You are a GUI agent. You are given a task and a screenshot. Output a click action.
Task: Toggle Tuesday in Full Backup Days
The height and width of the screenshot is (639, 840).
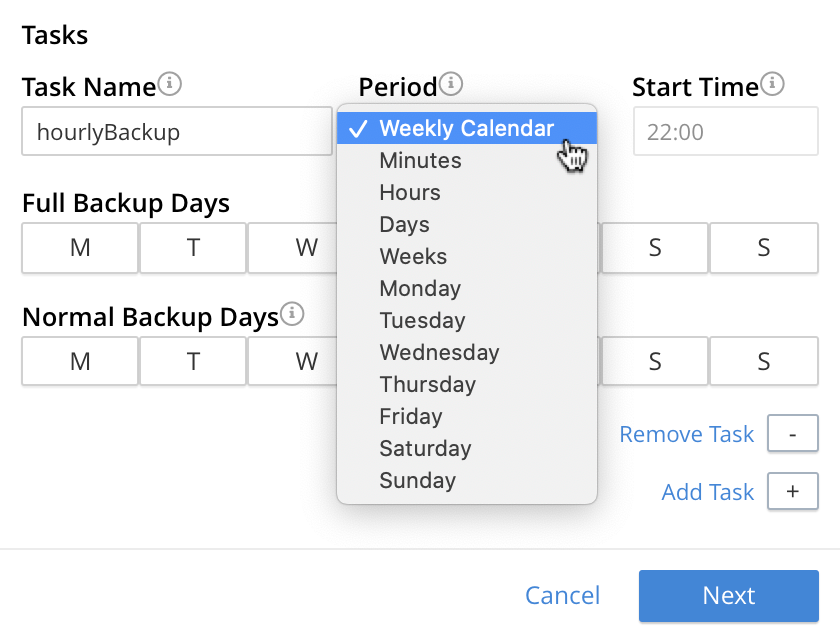click(193, 248)
